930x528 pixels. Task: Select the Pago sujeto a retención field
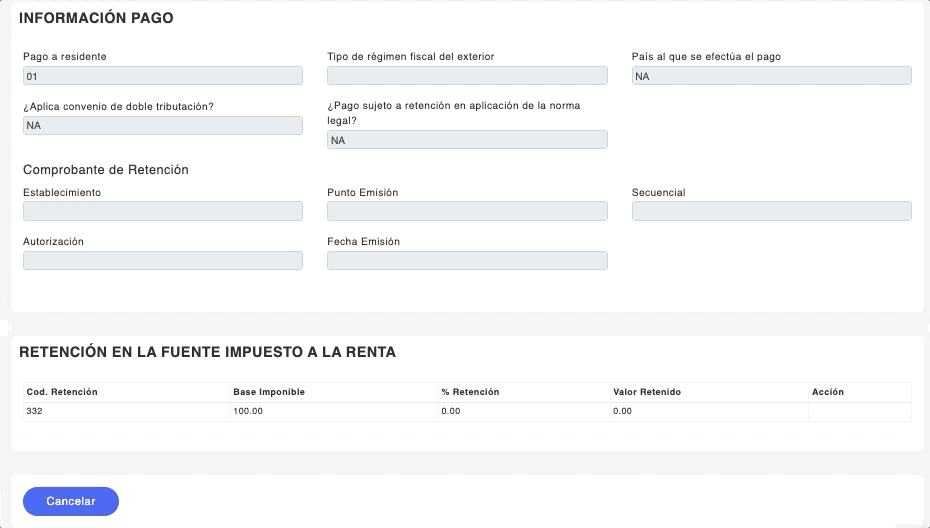(467, 140)
